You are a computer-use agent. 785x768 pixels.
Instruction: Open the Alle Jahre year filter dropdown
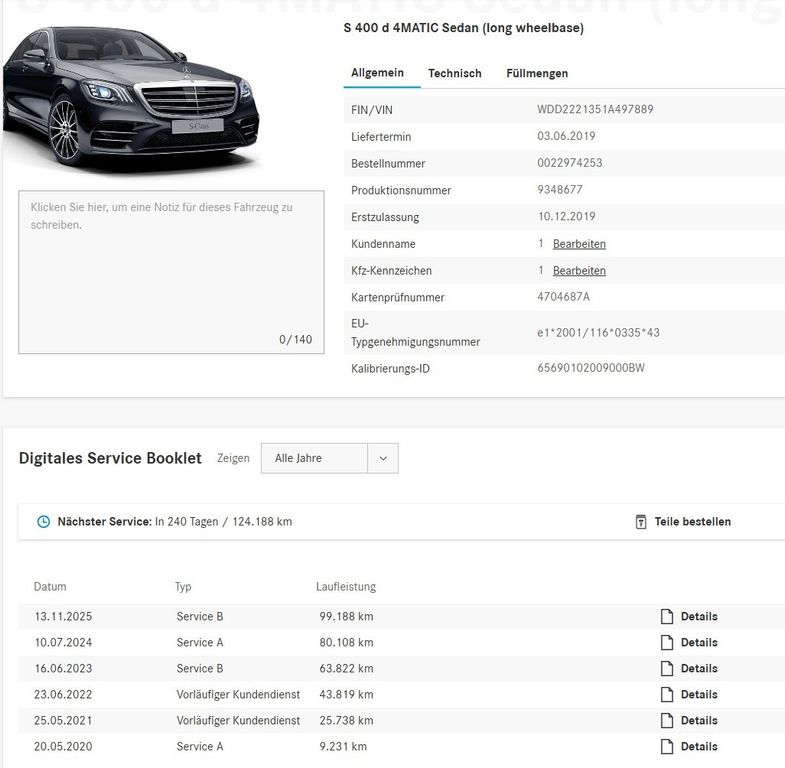315,458
